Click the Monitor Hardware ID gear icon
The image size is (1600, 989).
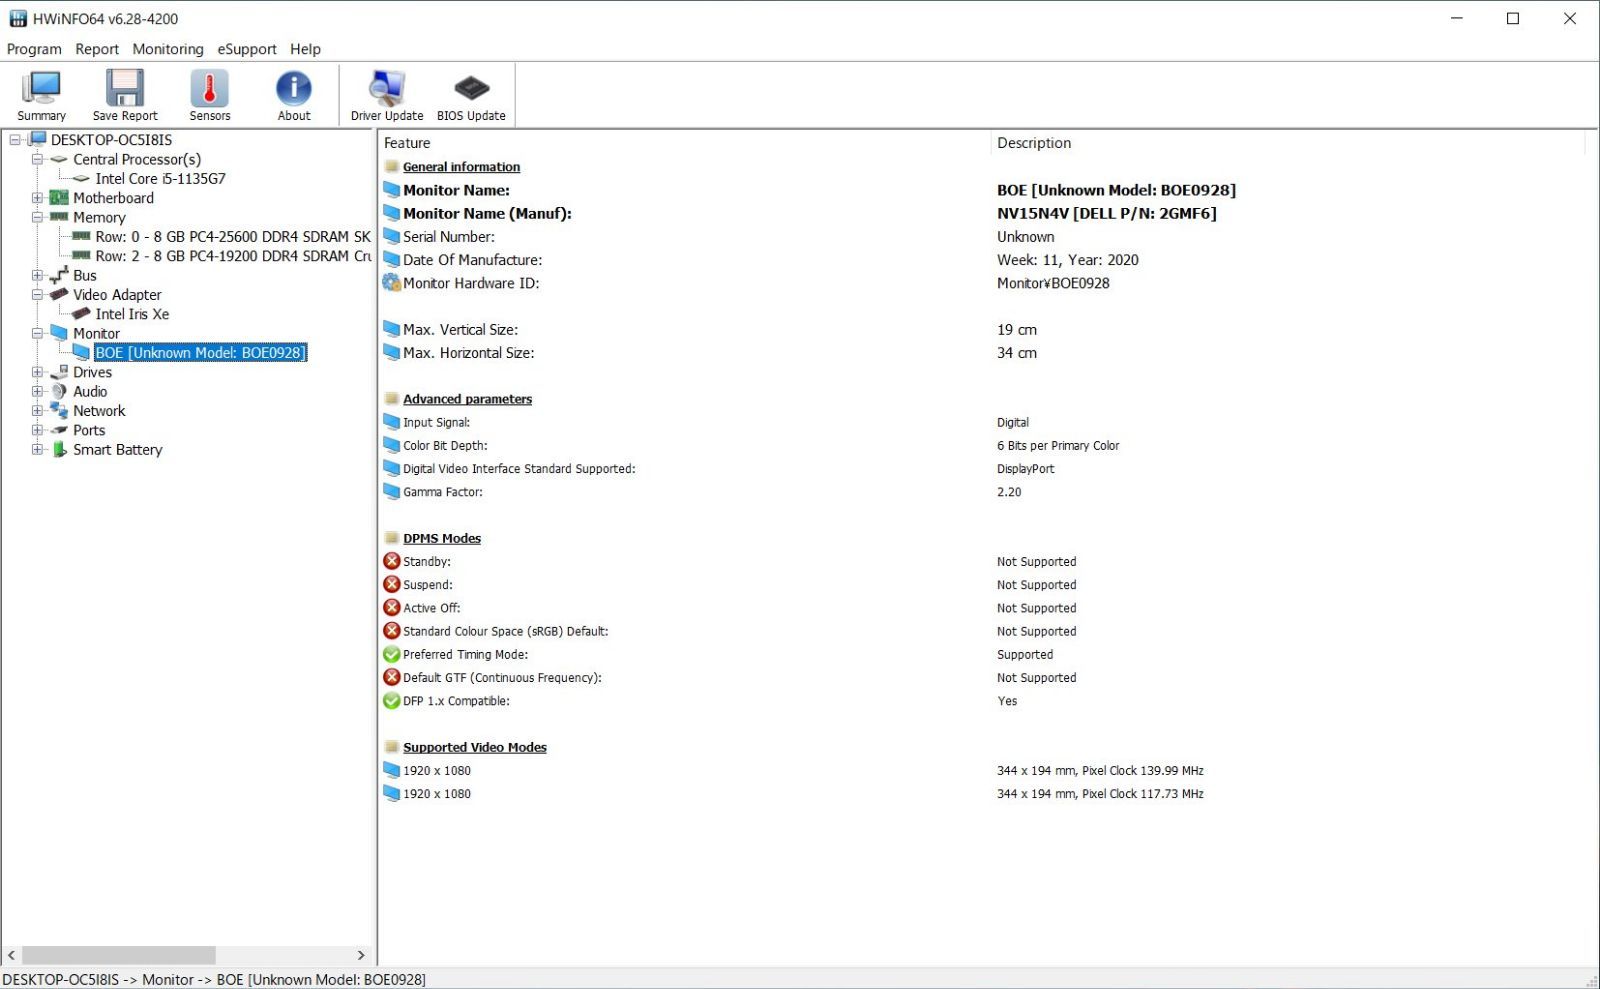tap(391, 283)
